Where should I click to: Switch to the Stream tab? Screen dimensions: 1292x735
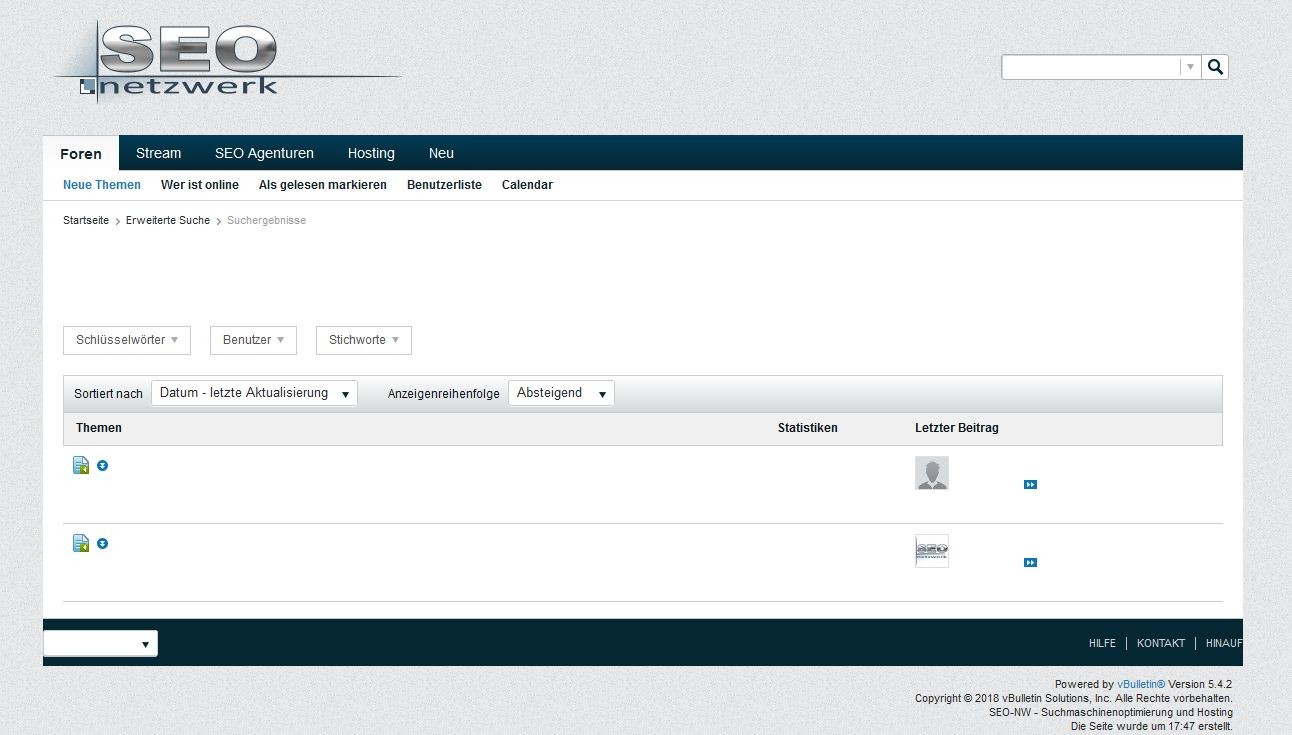point(158,153)
